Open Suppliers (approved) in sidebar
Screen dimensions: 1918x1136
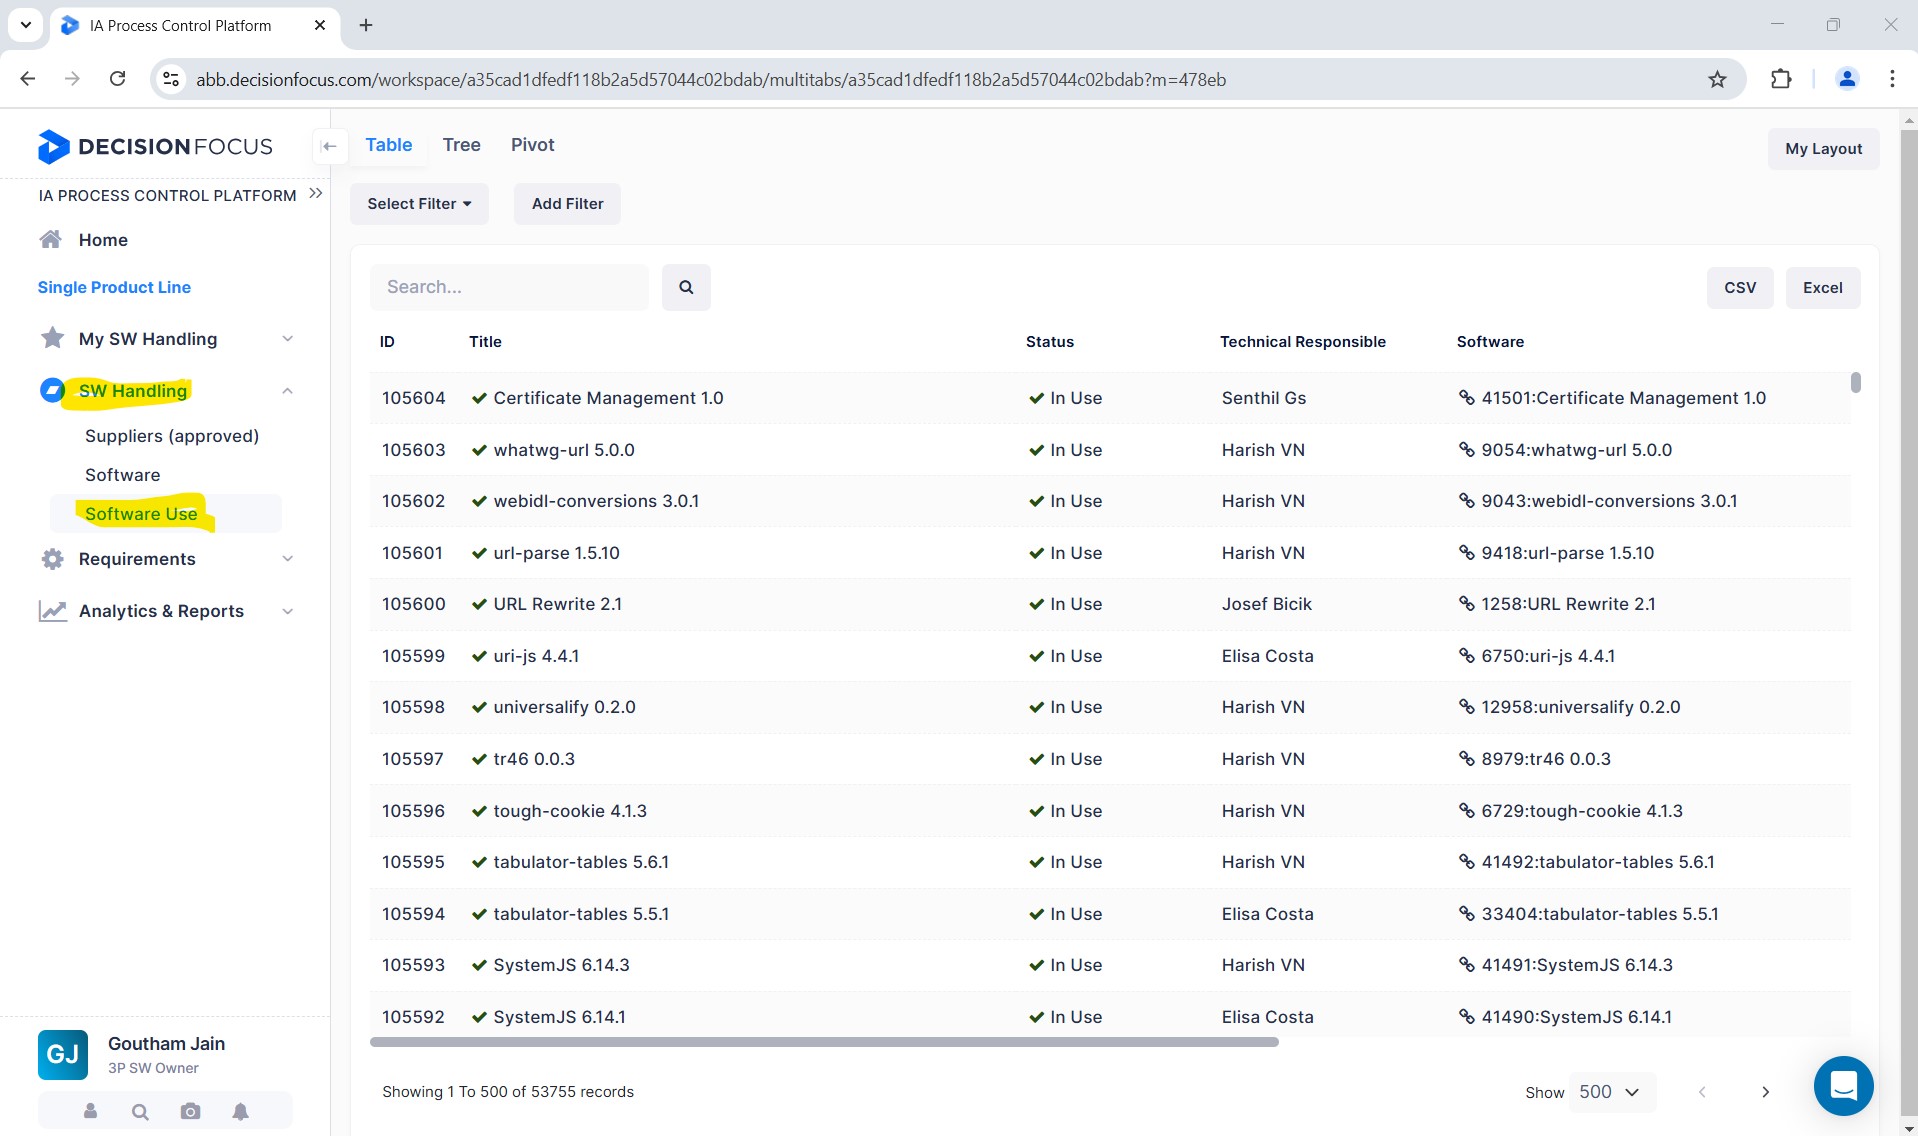click(x=172, y=436)
